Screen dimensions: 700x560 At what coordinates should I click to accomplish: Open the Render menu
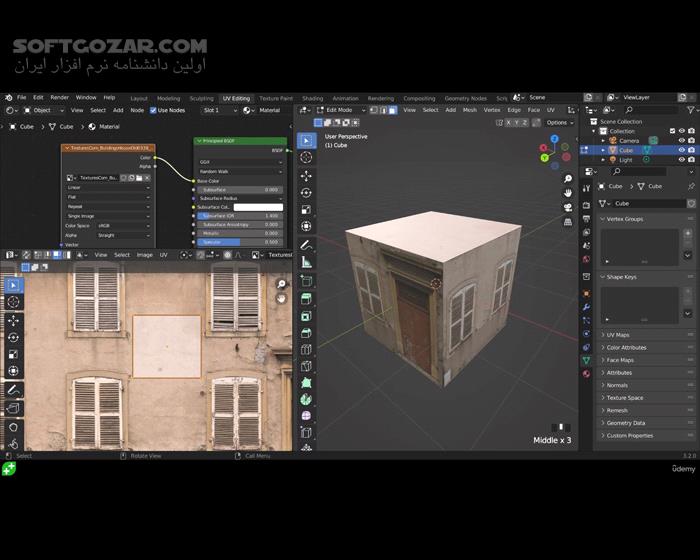pos(60,98)
